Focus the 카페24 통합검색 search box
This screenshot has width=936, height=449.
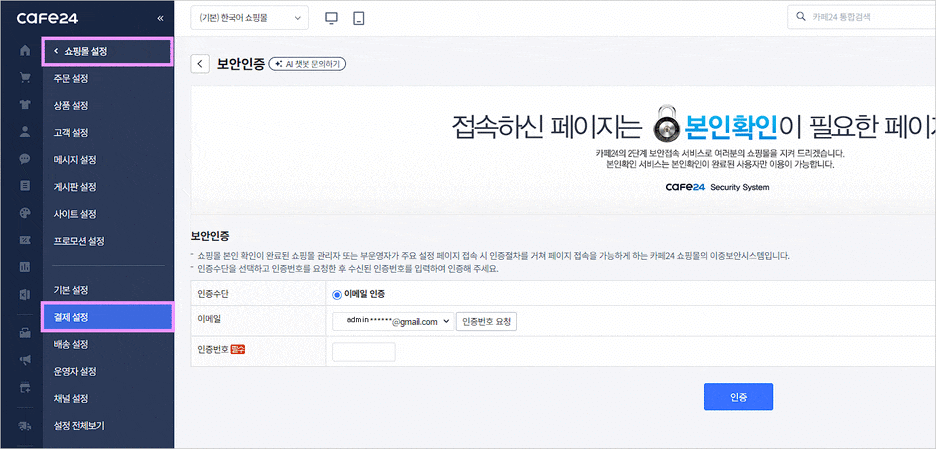(x=863, y=17)
